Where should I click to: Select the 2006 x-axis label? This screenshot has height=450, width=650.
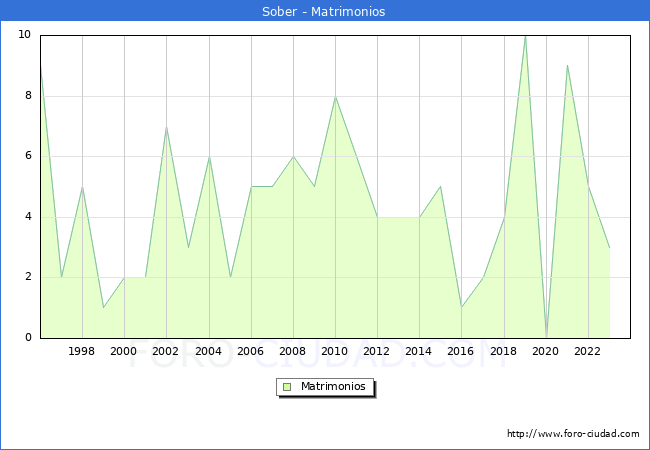pyautogui.click(x=250, y=351)
